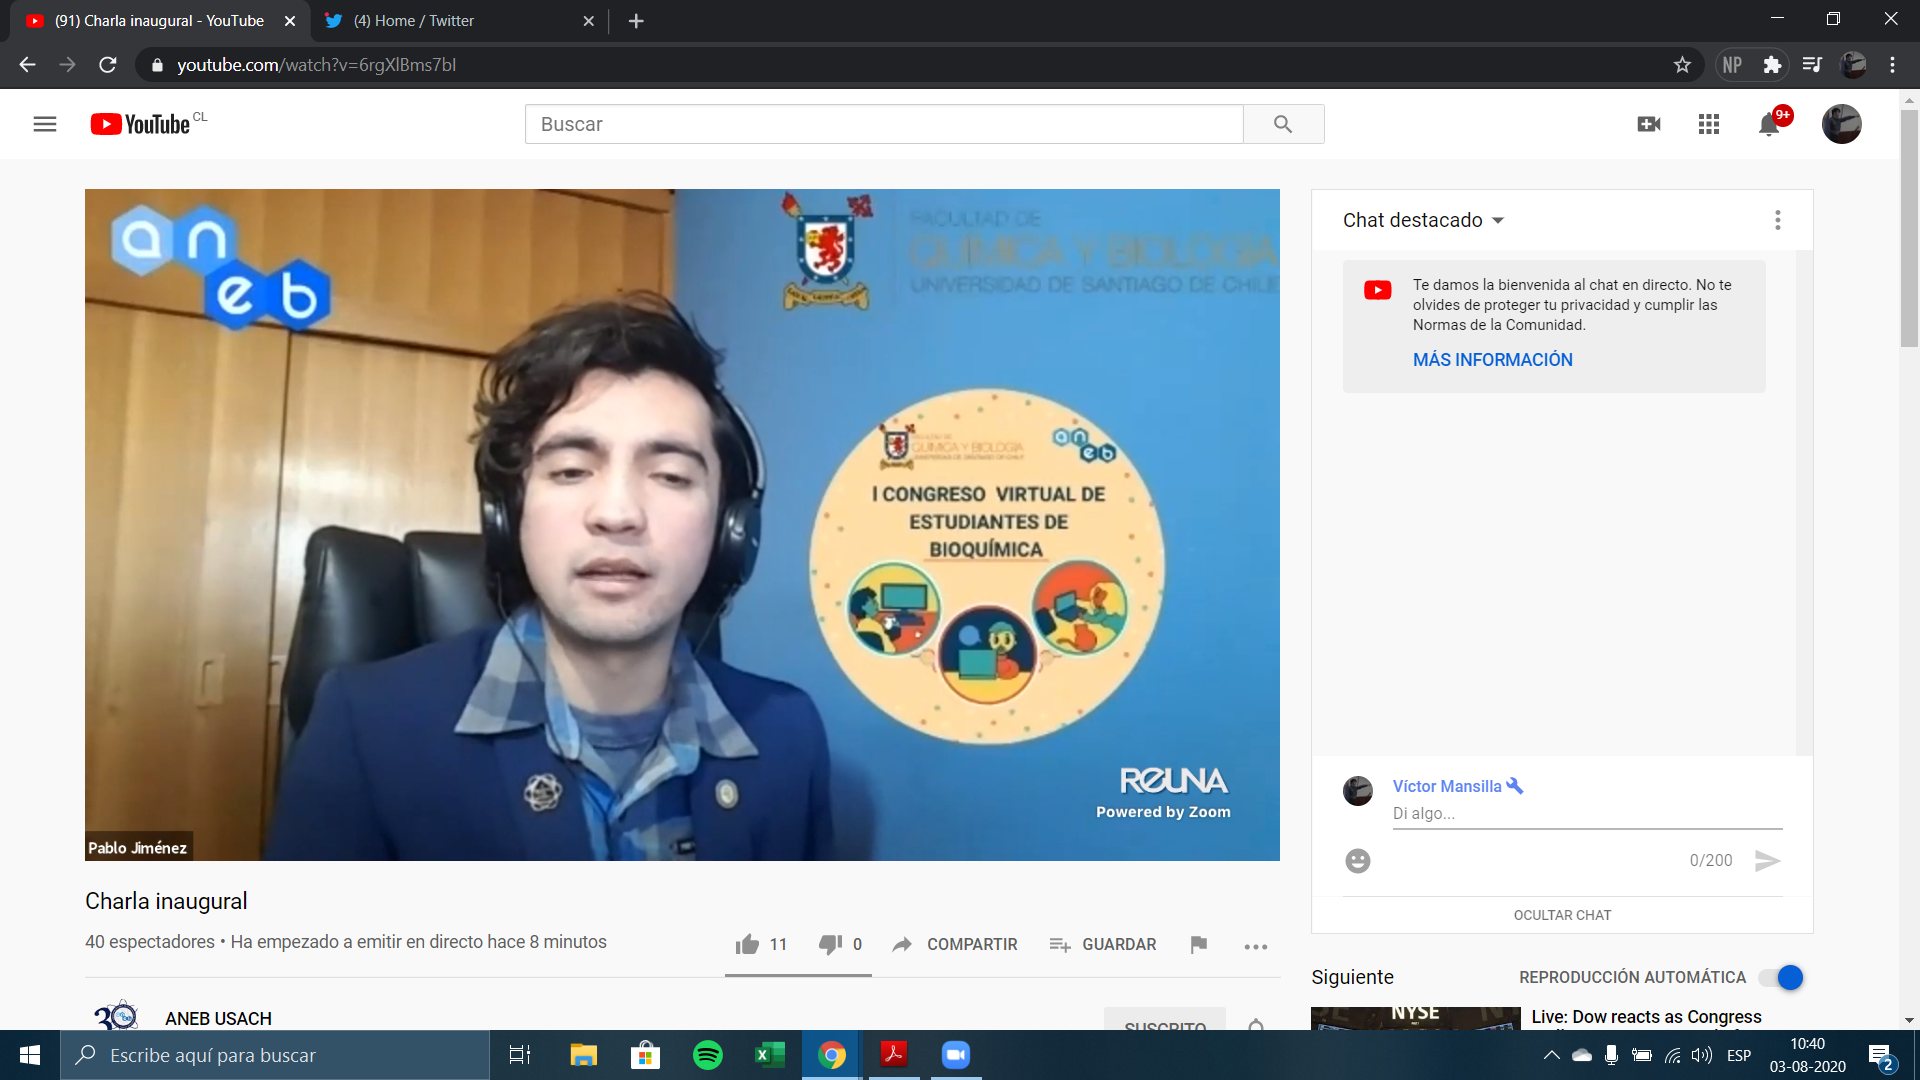Viewport: 1920px width, 1080px height.
Task: Bookmark this page with star icon
Action: point(1682,65)
